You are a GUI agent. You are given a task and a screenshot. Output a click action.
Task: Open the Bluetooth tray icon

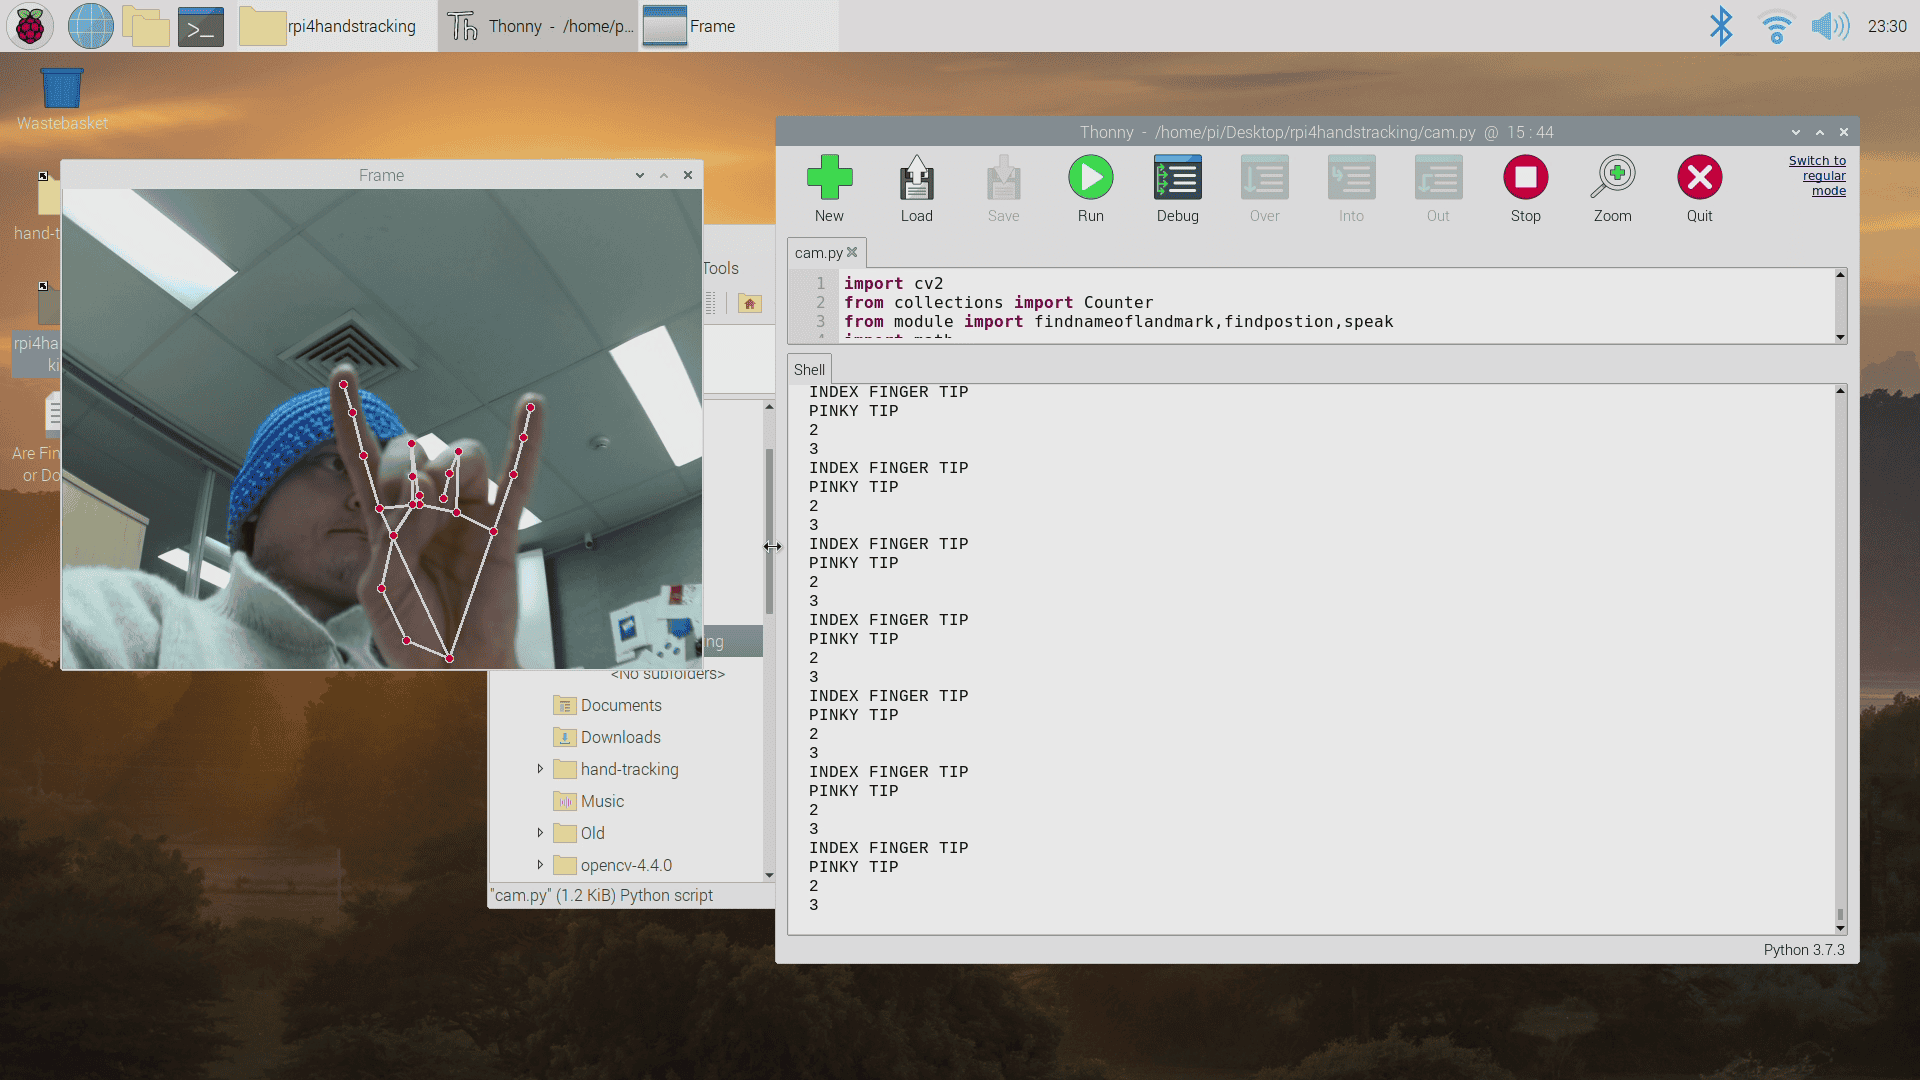click(1720, 26)
